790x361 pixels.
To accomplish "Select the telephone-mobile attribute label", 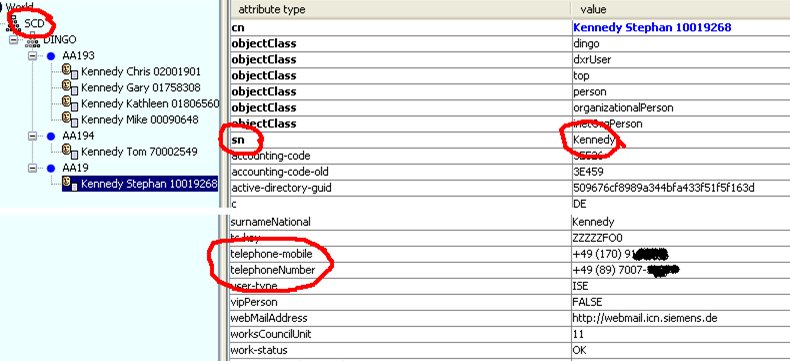I will pyautogui.click(x=272, y=254).
